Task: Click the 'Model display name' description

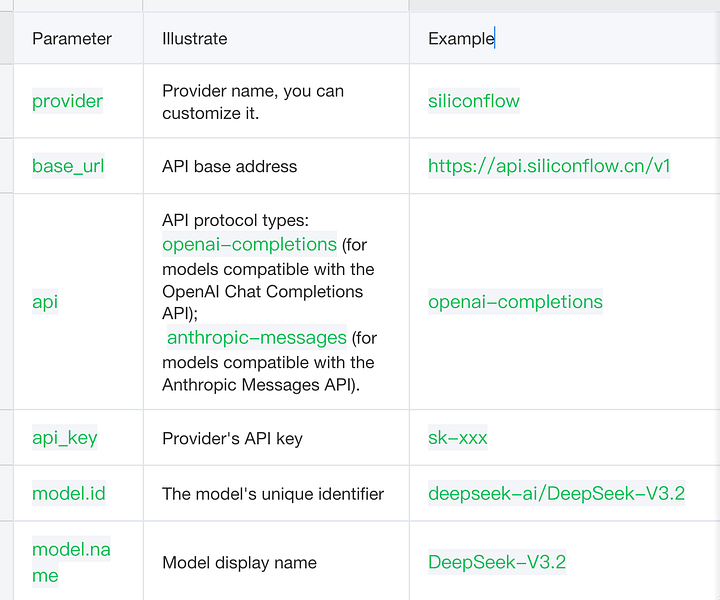Action: pyautogui.click(x=239, y=562)
